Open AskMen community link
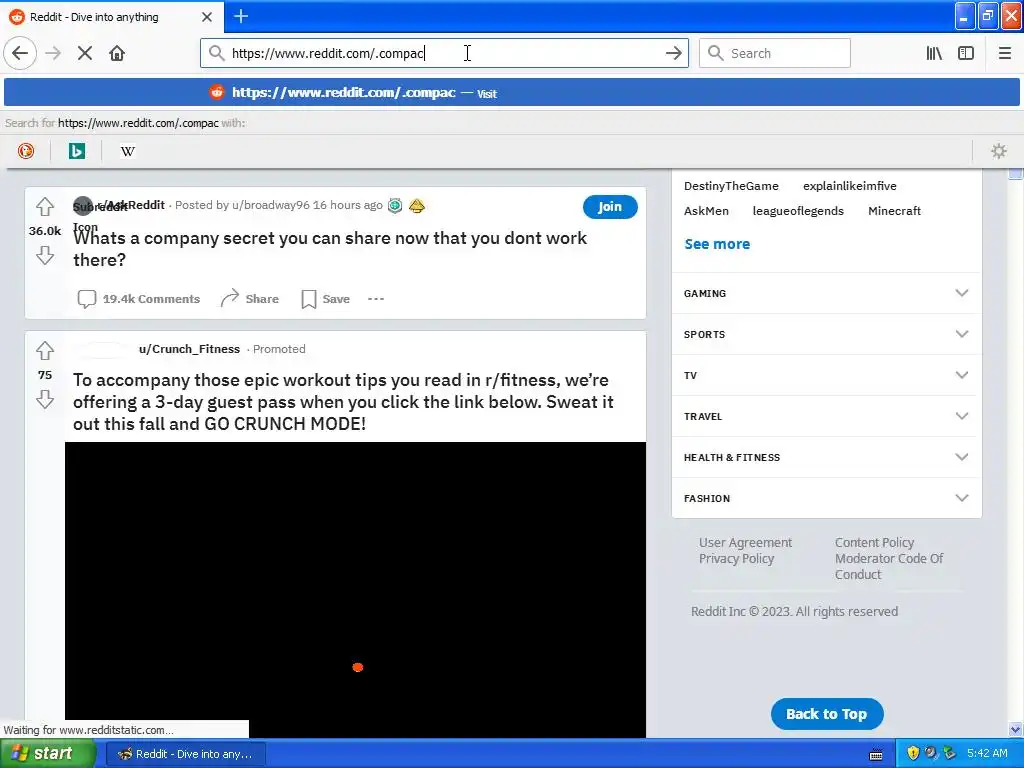1024x768 pixels. click(x=706, y=211)
